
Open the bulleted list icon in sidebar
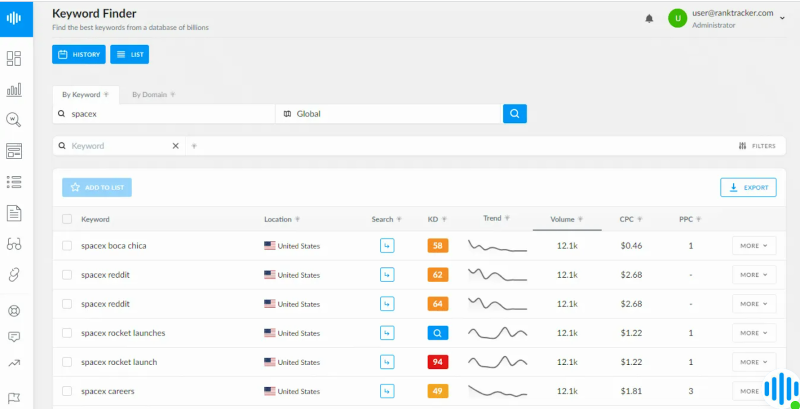click(x=14, y=182)
